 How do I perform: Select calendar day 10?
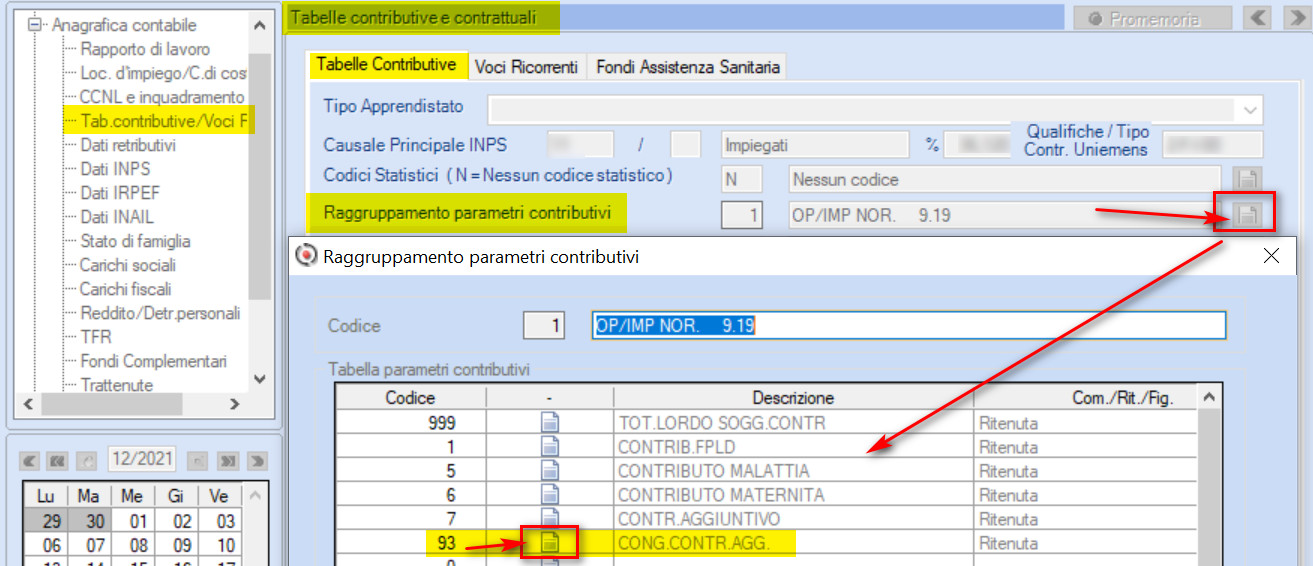coord(219,545)
